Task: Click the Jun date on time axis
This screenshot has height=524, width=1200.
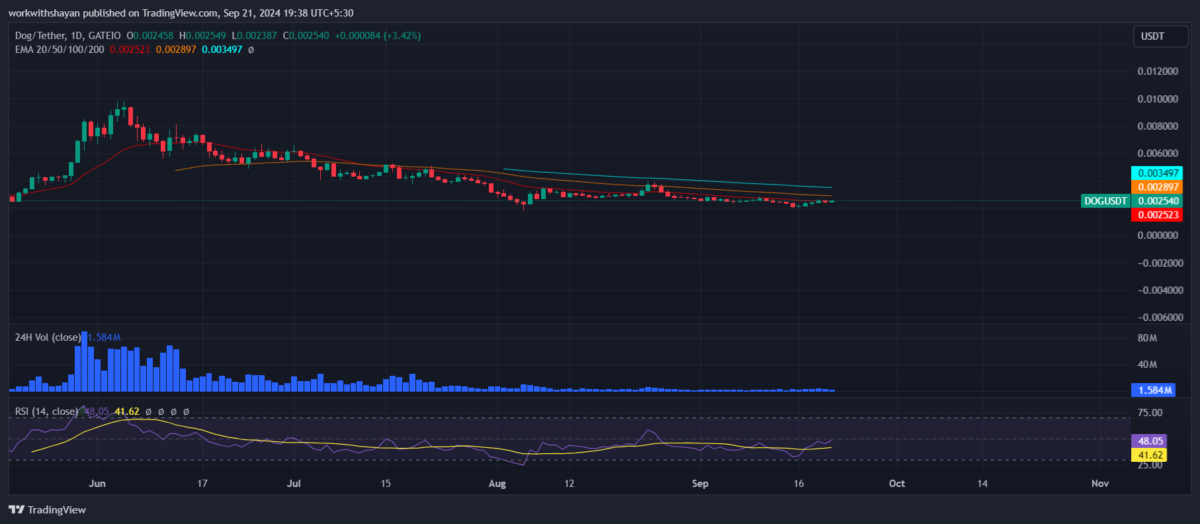Action: pyautogui.click(x=97, y=482)
